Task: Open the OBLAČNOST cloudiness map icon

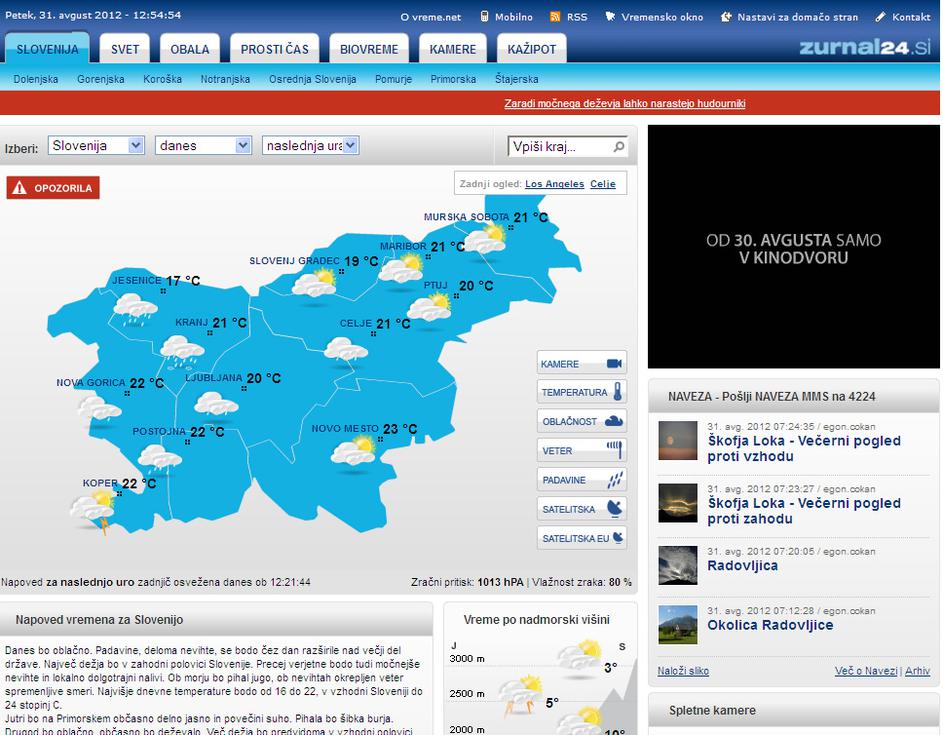Action: 614,421
